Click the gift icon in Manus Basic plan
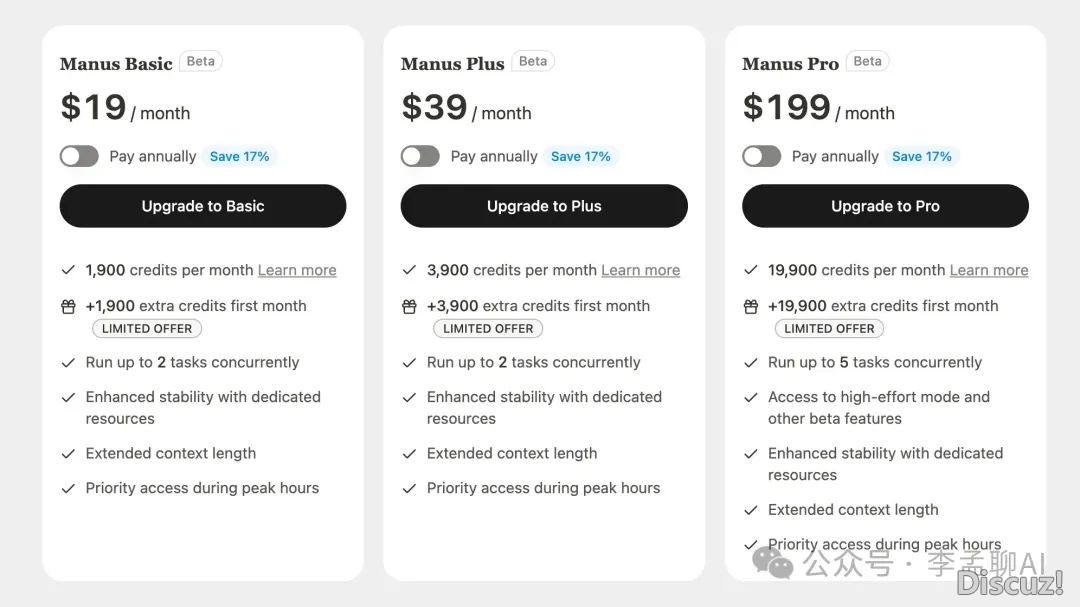 point(68,307)
